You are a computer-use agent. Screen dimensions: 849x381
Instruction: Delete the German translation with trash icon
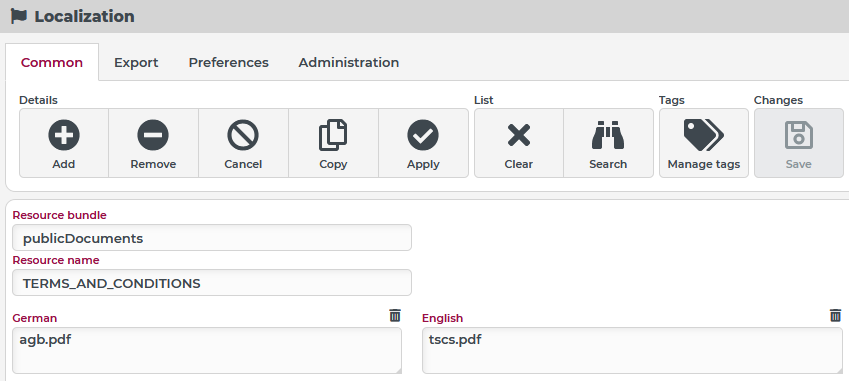click(395, 316)
